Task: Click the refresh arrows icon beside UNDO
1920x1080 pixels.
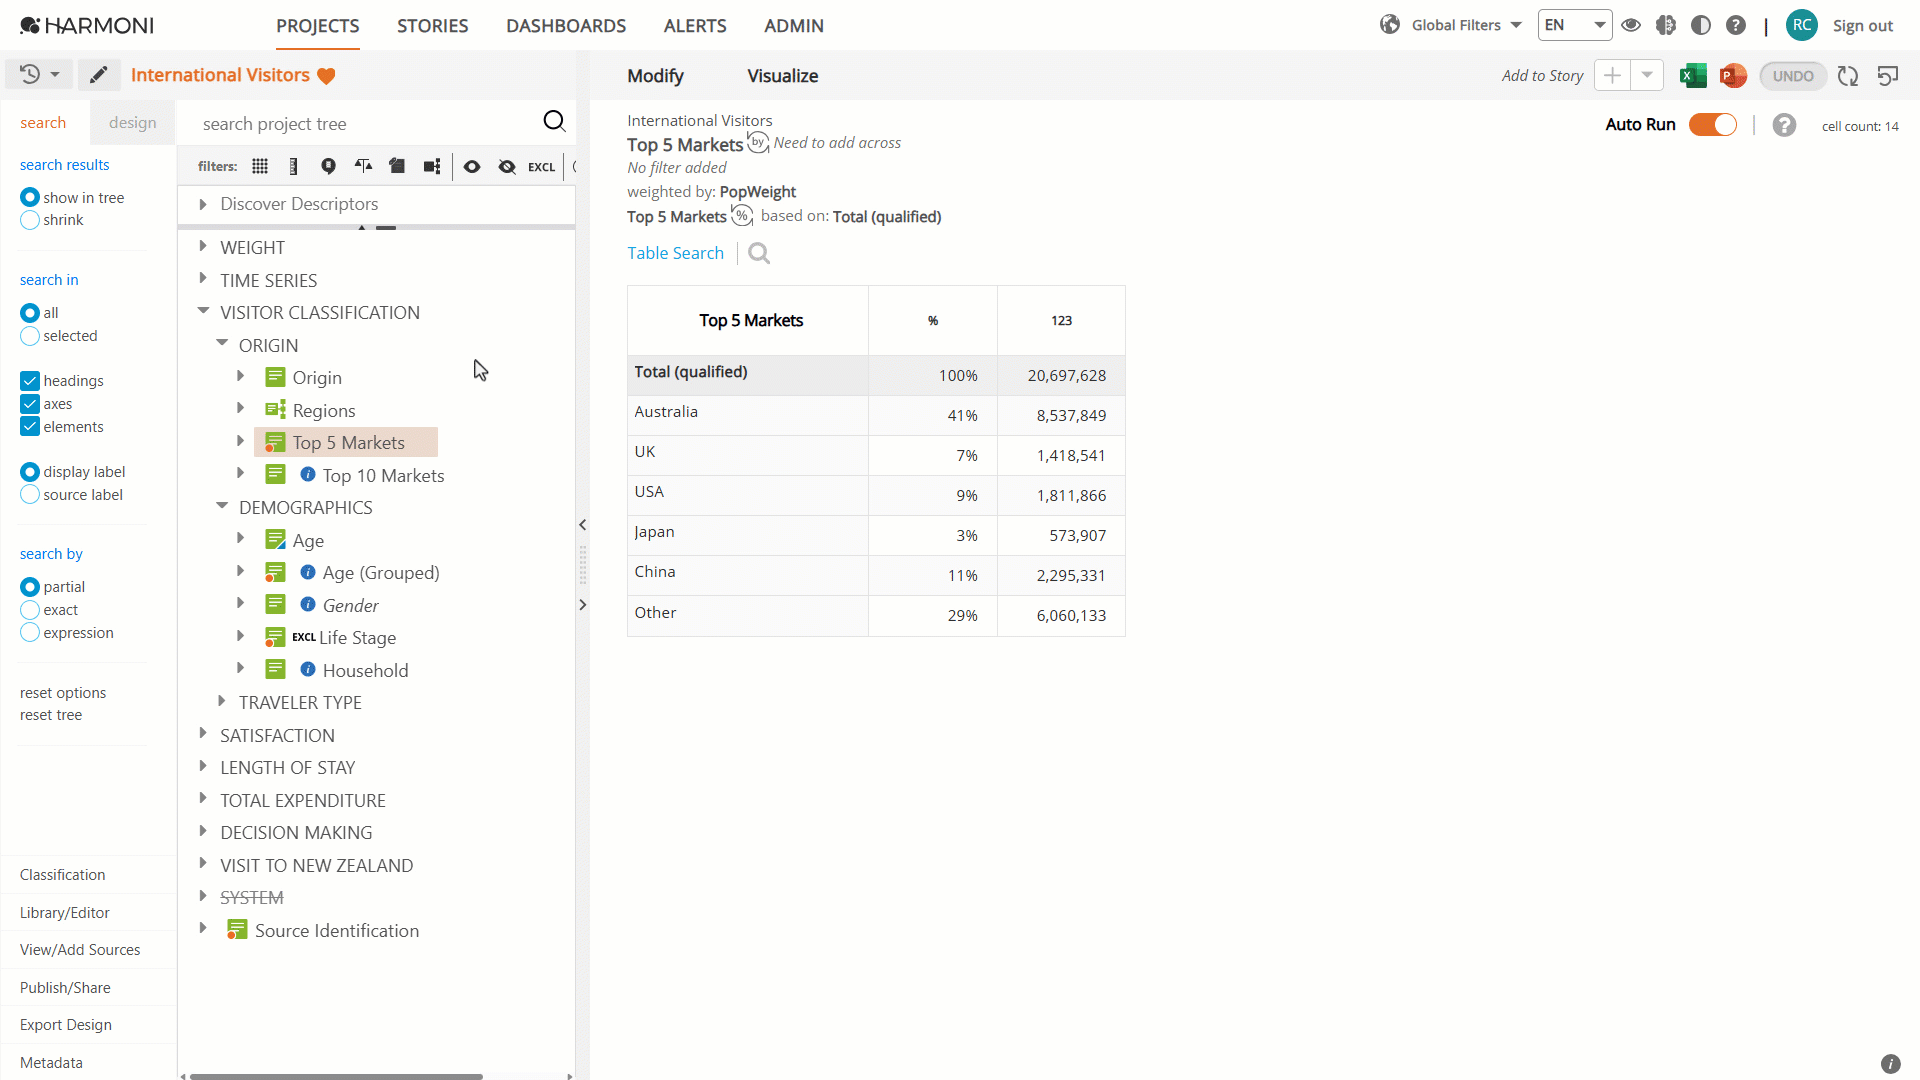Action: [x=1848, y=76]
